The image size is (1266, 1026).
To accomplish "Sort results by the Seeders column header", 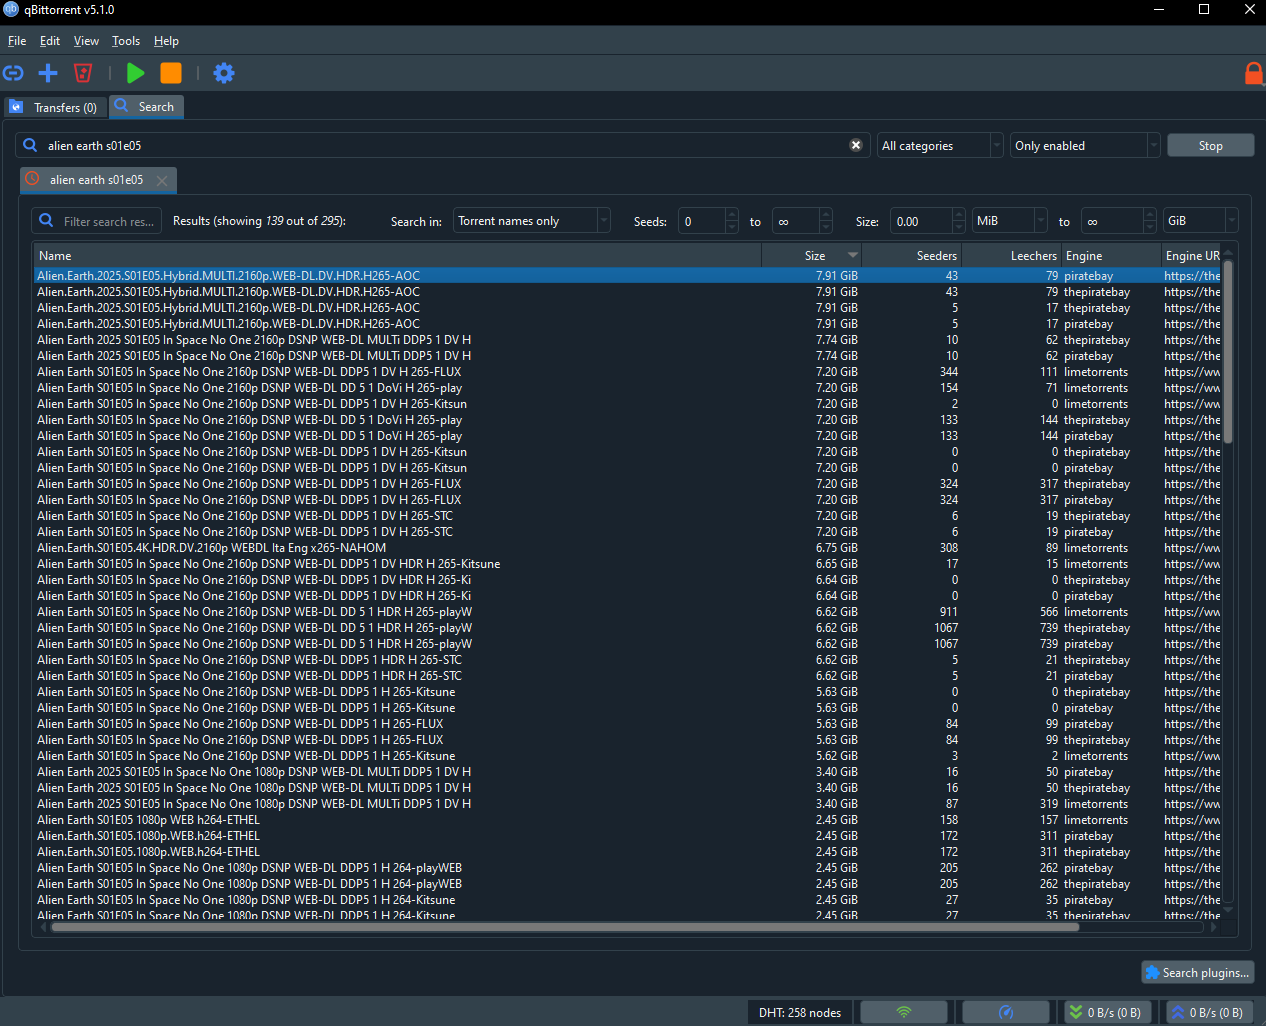I will point(911,256).
